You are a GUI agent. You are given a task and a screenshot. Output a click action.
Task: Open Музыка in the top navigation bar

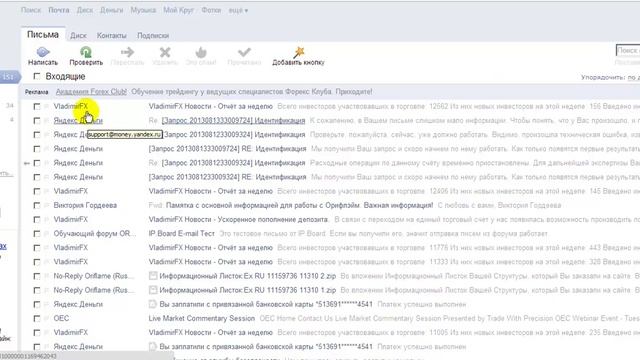[x=143, y=10]
